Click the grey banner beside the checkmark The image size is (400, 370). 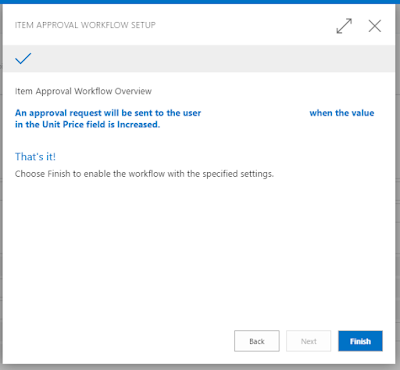[213, 58]
